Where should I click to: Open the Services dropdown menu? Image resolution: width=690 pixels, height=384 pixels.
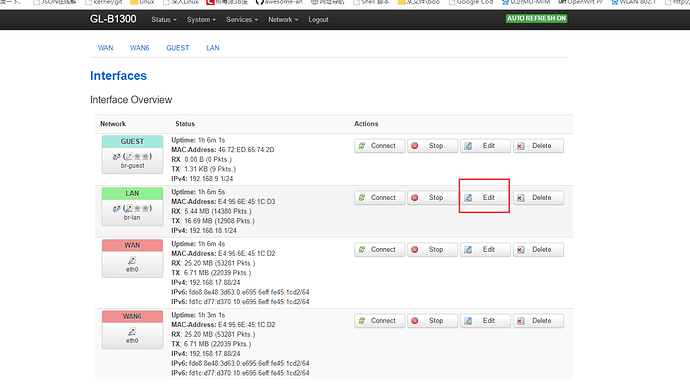point(242,20)
